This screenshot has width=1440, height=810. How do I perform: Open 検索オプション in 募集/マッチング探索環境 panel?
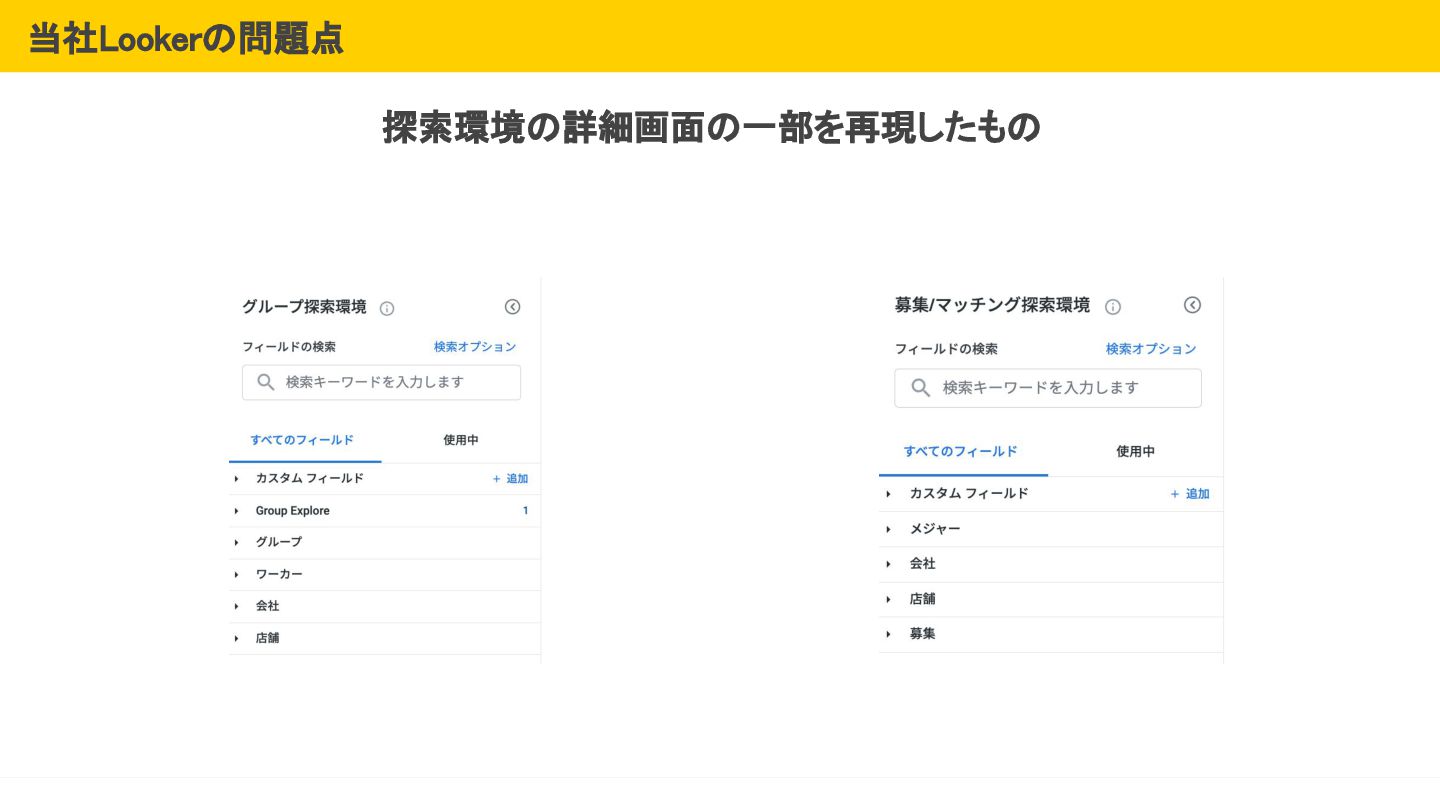pos(1151,349)
